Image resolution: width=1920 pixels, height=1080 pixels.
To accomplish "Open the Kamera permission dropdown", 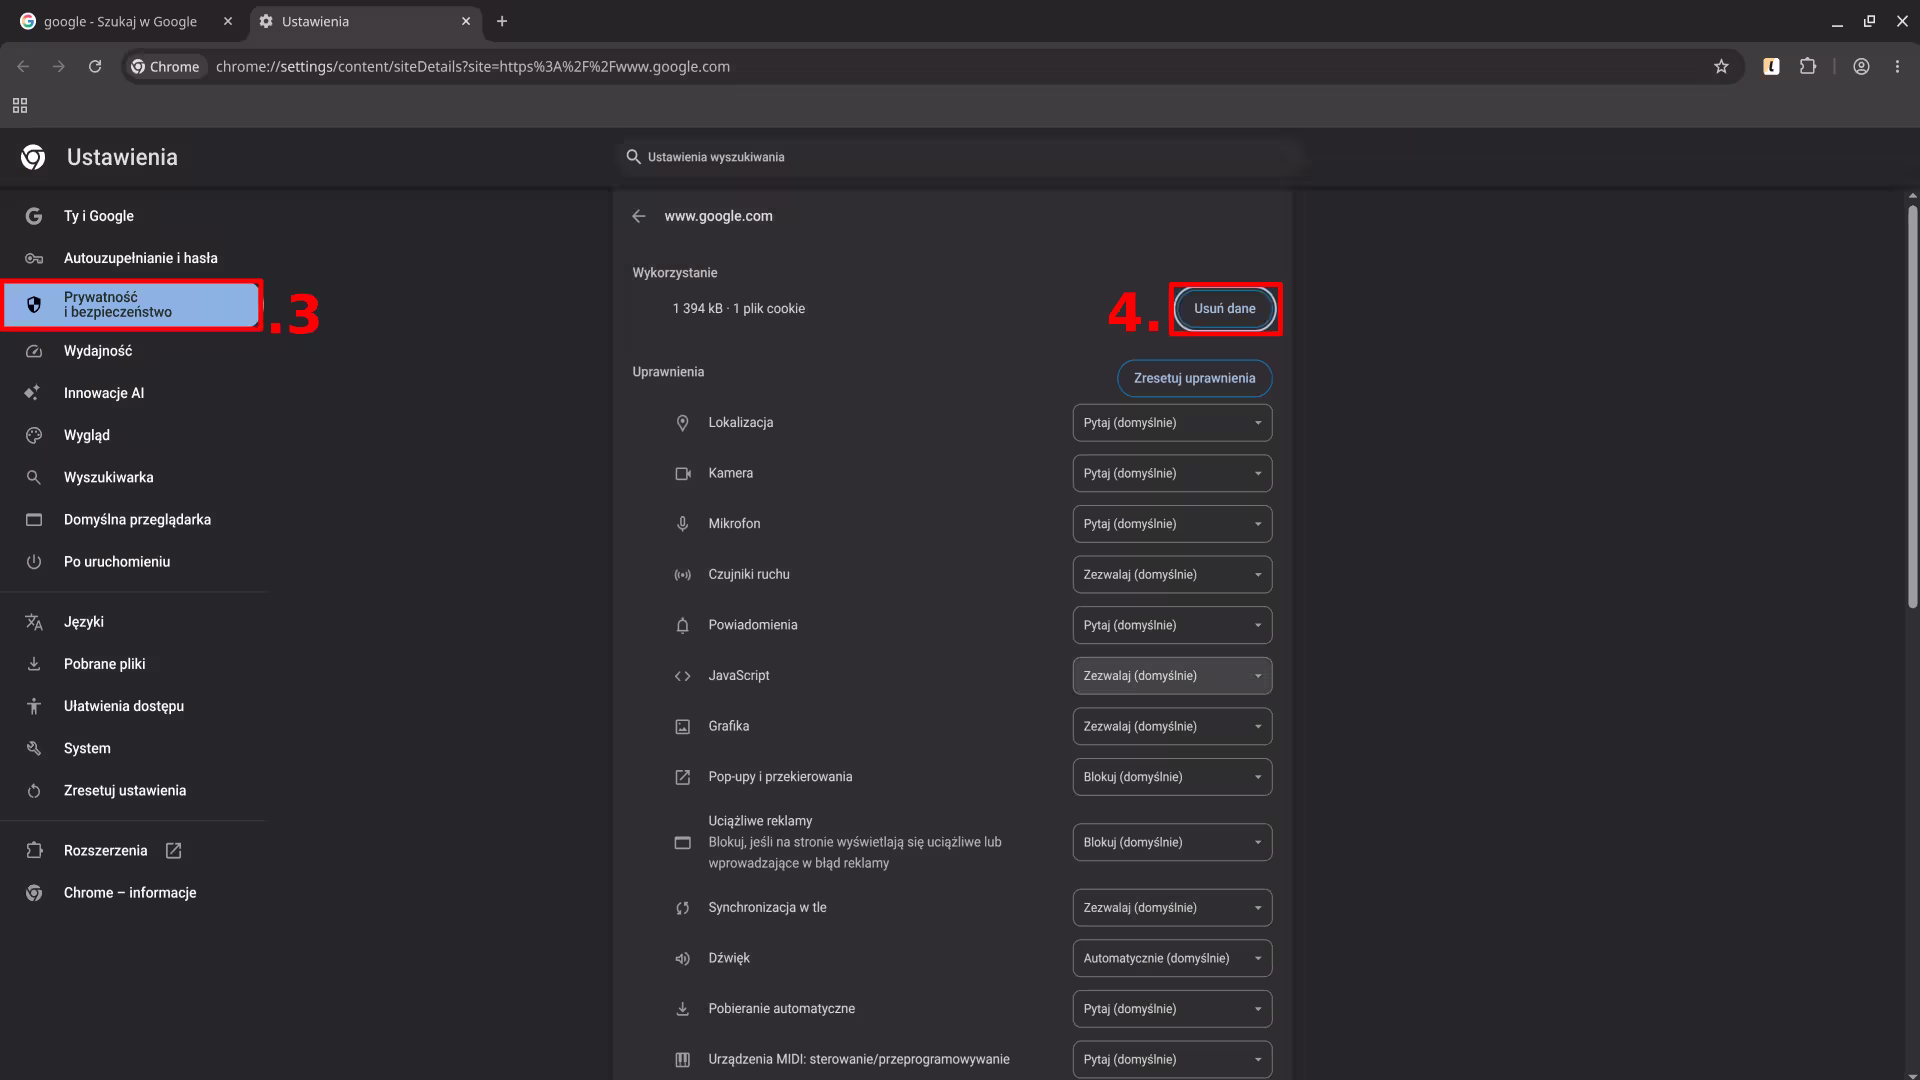I will (1172, 474).
